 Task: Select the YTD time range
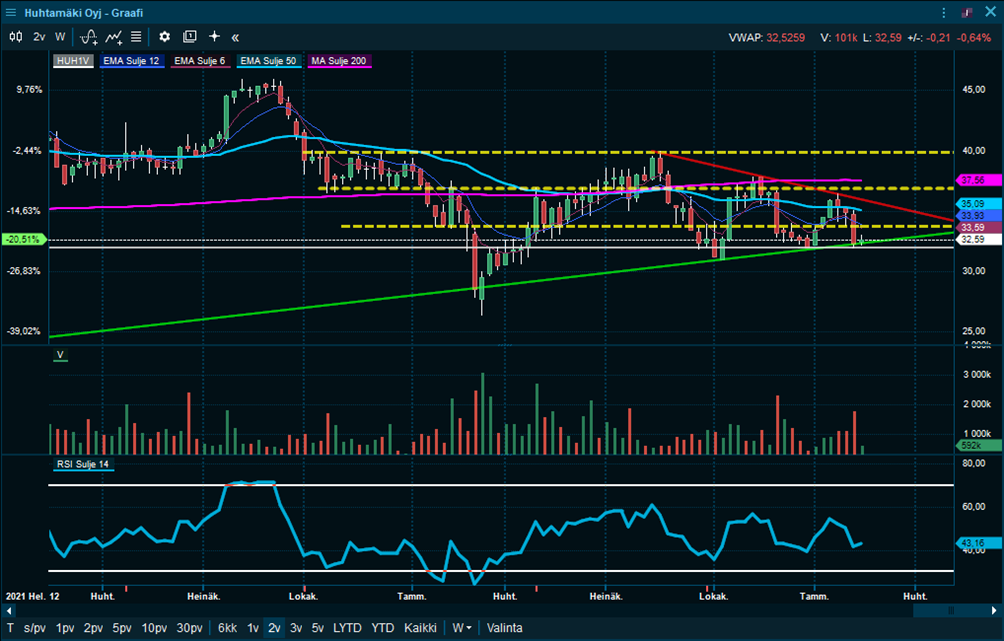382,628
